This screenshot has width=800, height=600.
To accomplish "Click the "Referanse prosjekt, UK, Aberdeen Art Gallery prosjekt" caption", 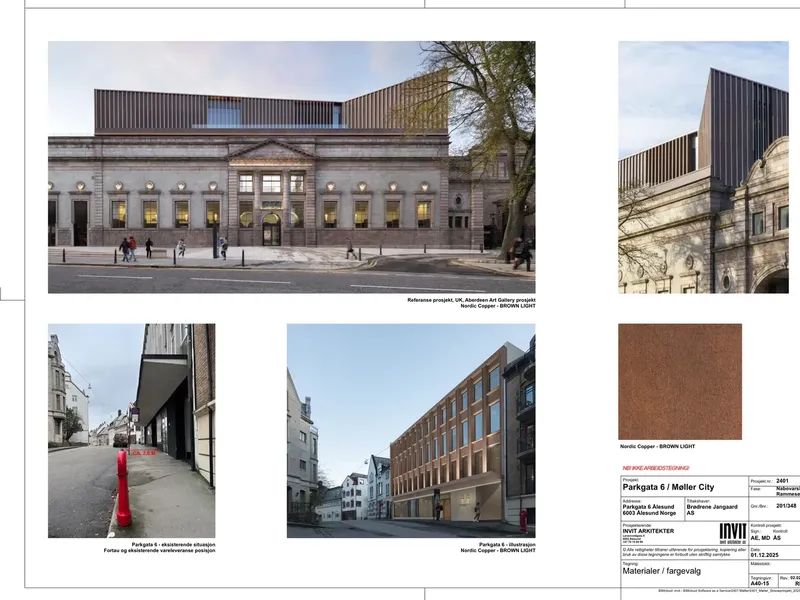I will (x=471, y=300).
